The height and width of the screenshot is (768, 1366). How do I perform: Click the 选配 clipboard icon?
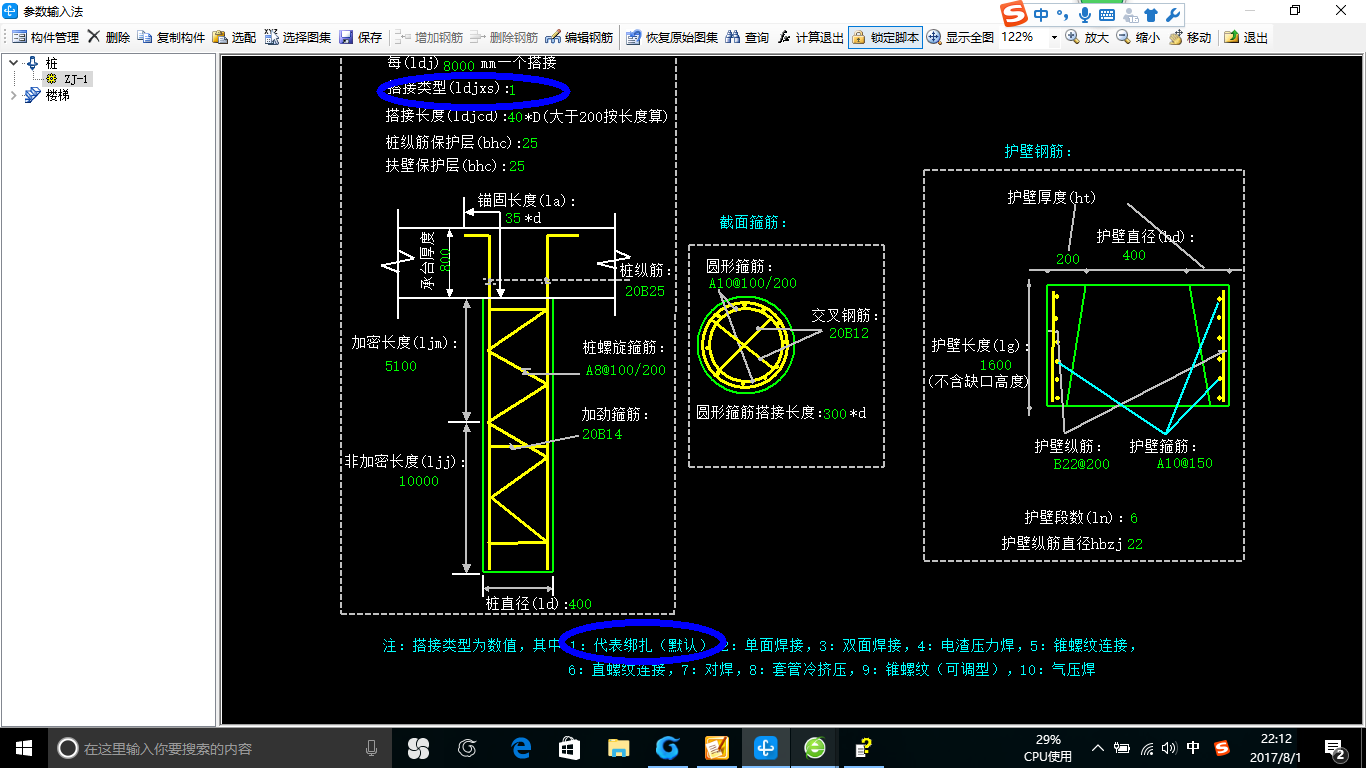coord(220,37)
